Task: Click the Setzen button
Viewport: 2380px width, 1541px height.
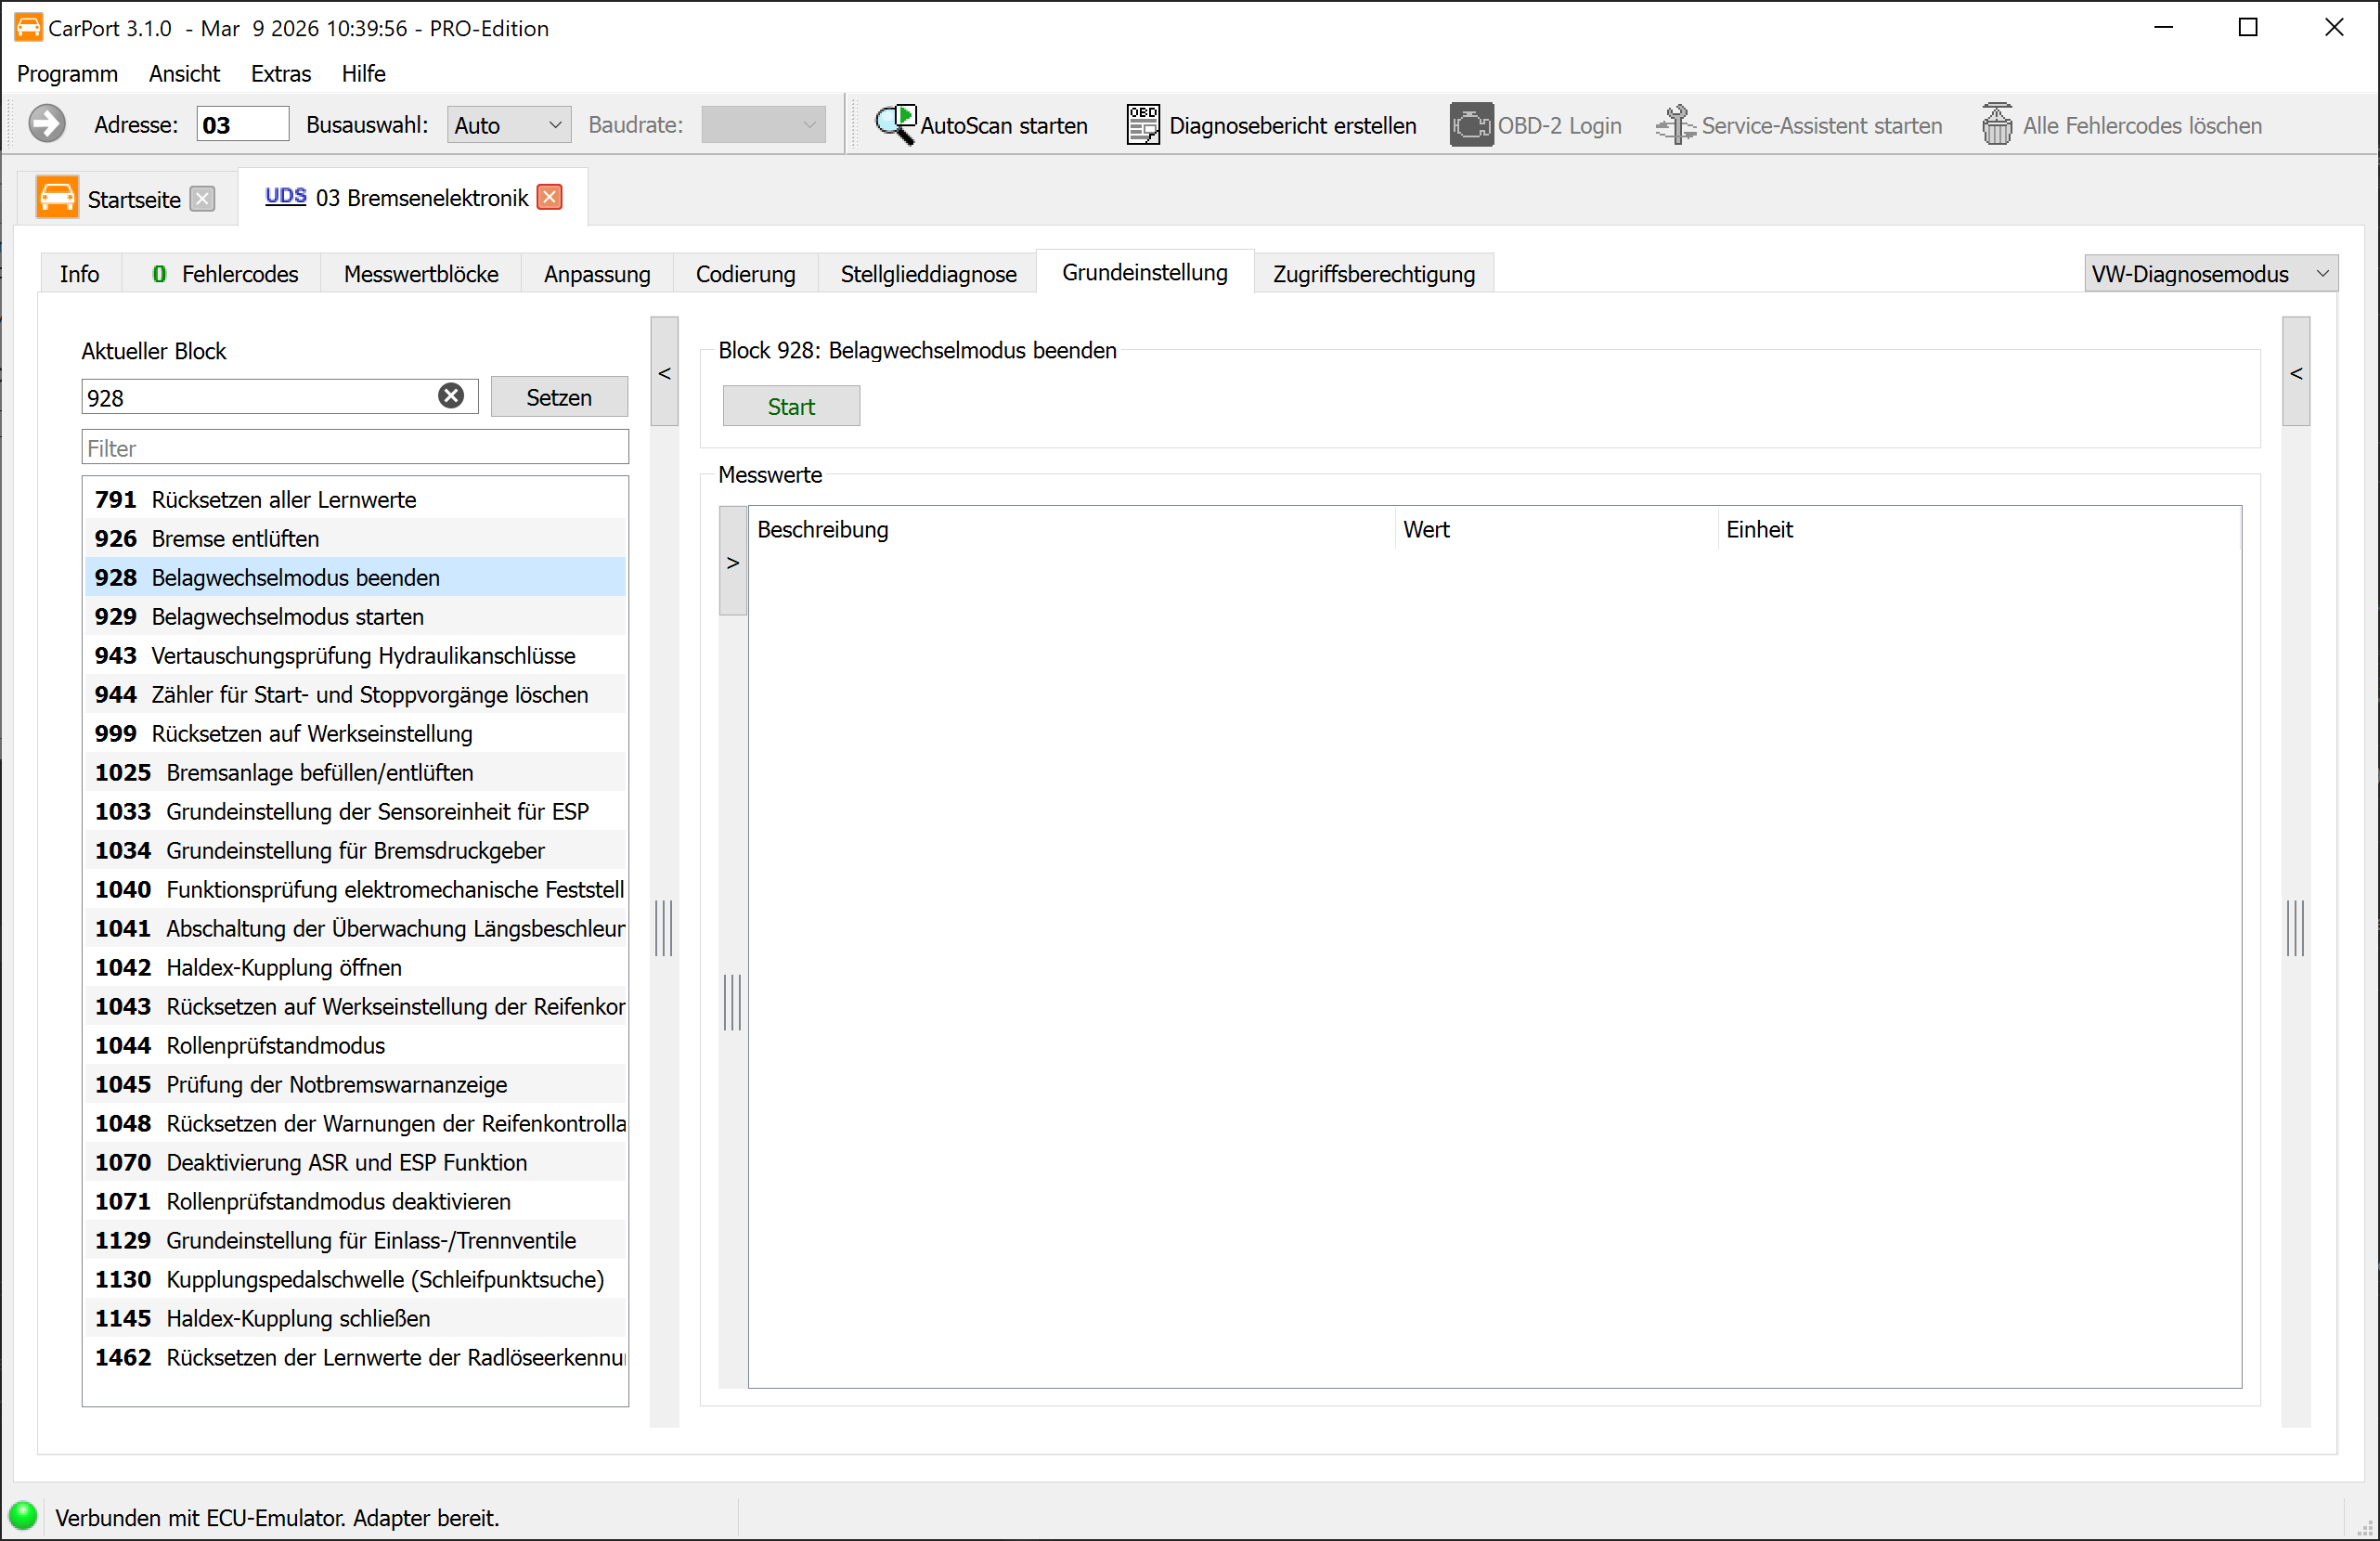Action: click(559, 397)
